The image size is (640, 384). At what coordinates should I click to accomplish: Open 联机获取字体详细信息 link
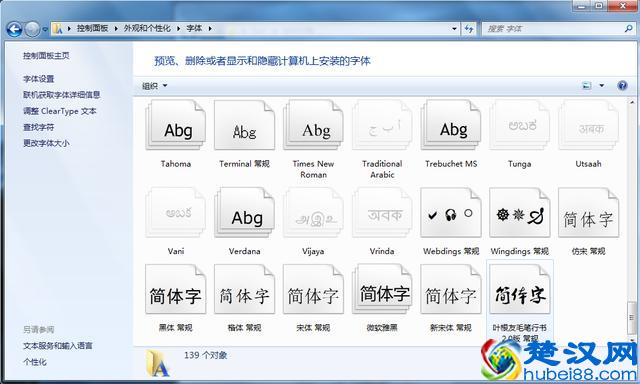tap(62, 95)
